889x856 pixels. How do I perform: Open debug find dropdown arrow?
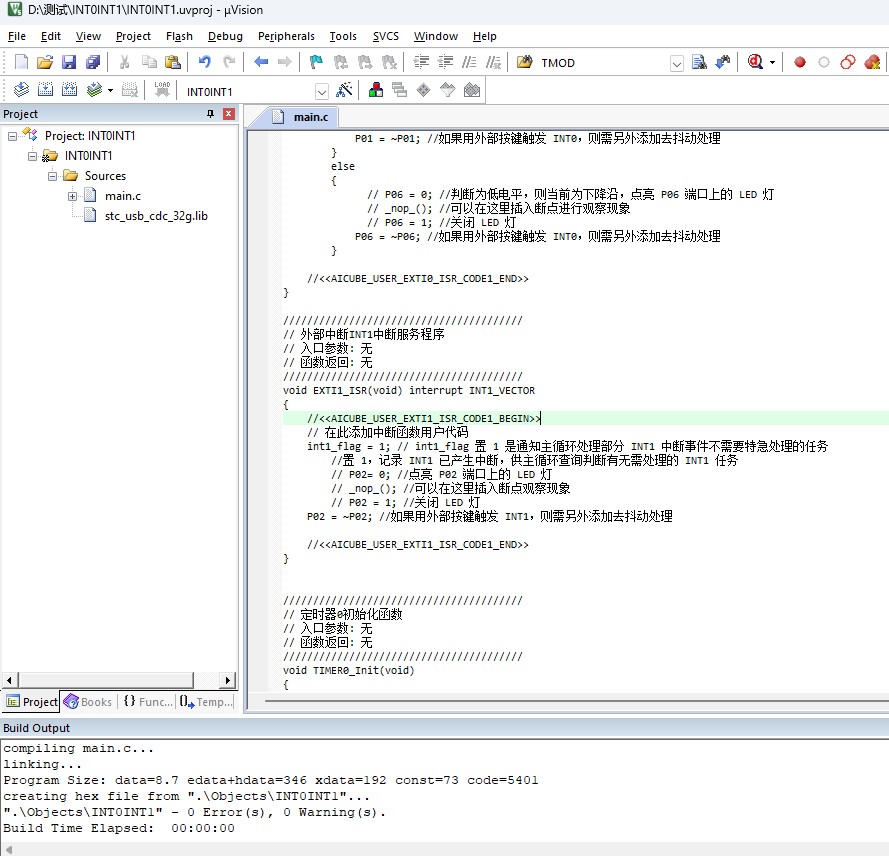(772, 62)
